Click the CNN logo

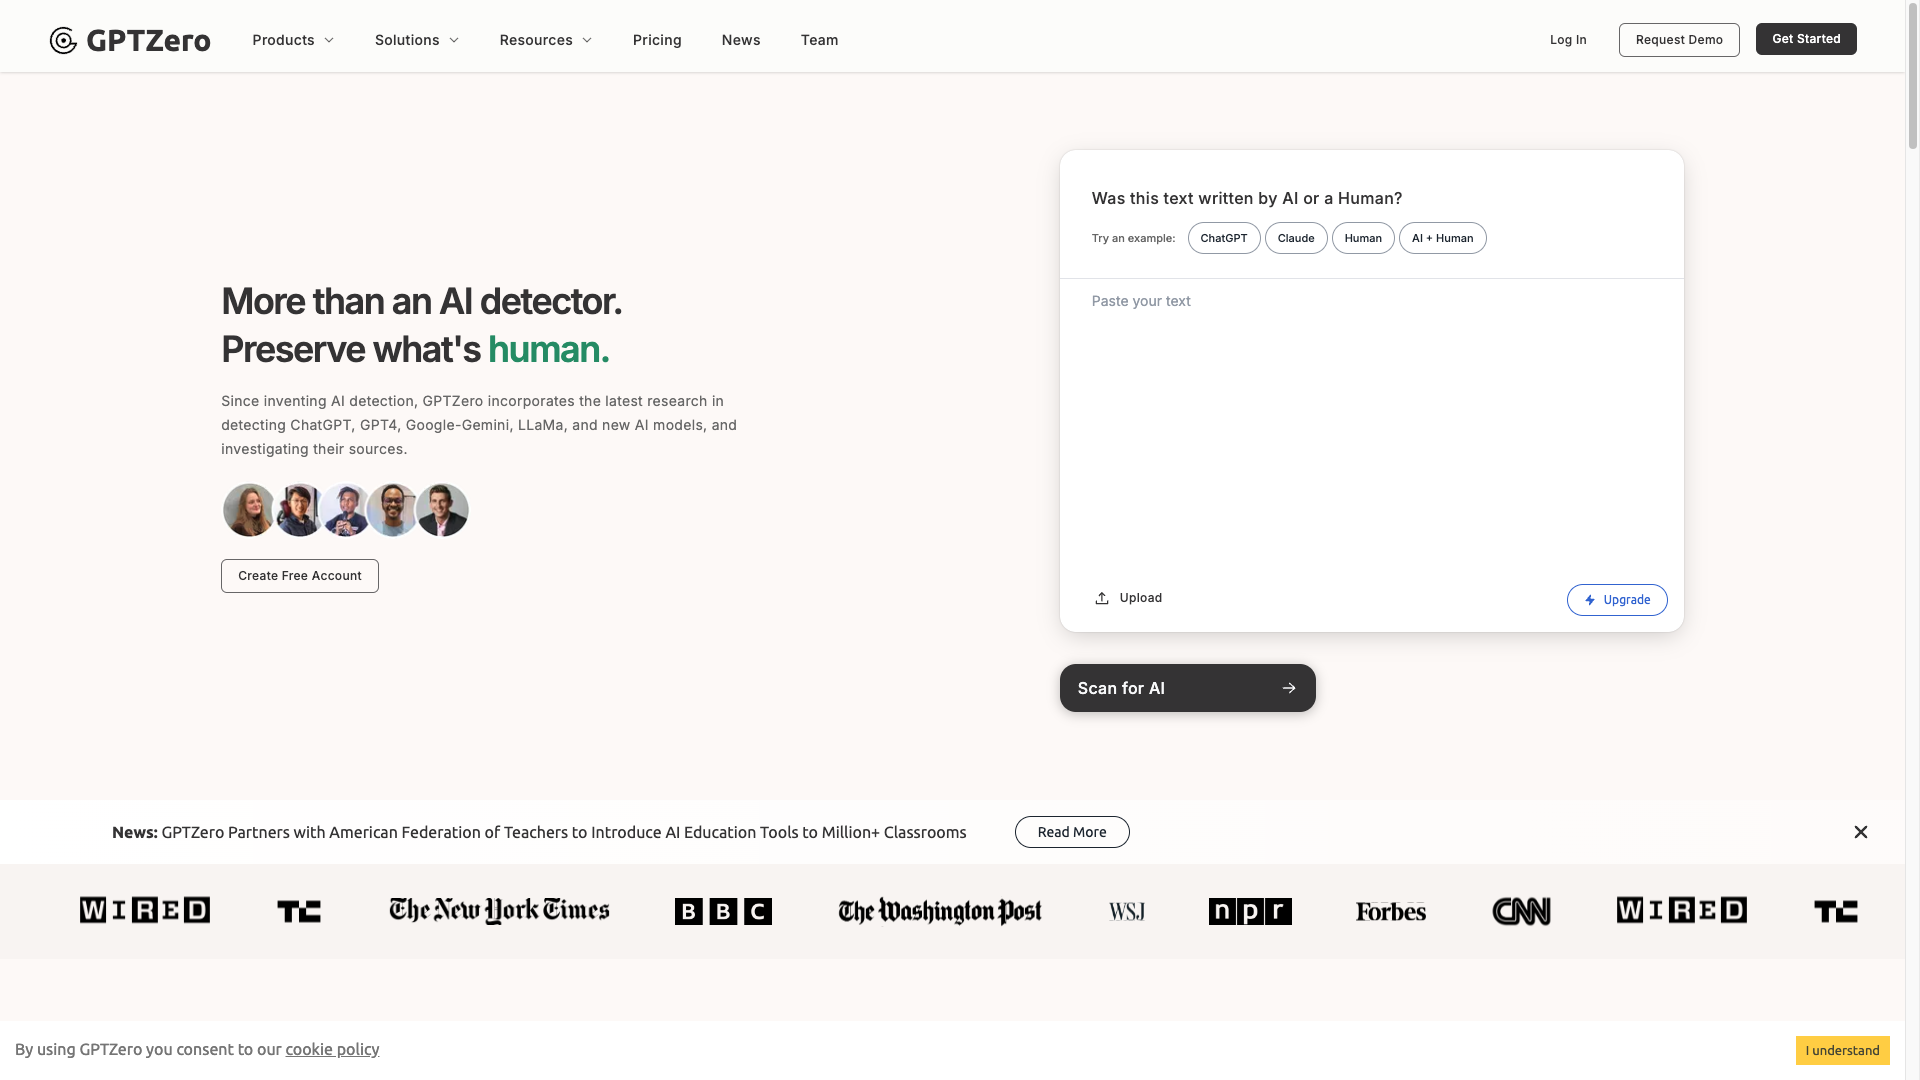tap(1521, 911)
